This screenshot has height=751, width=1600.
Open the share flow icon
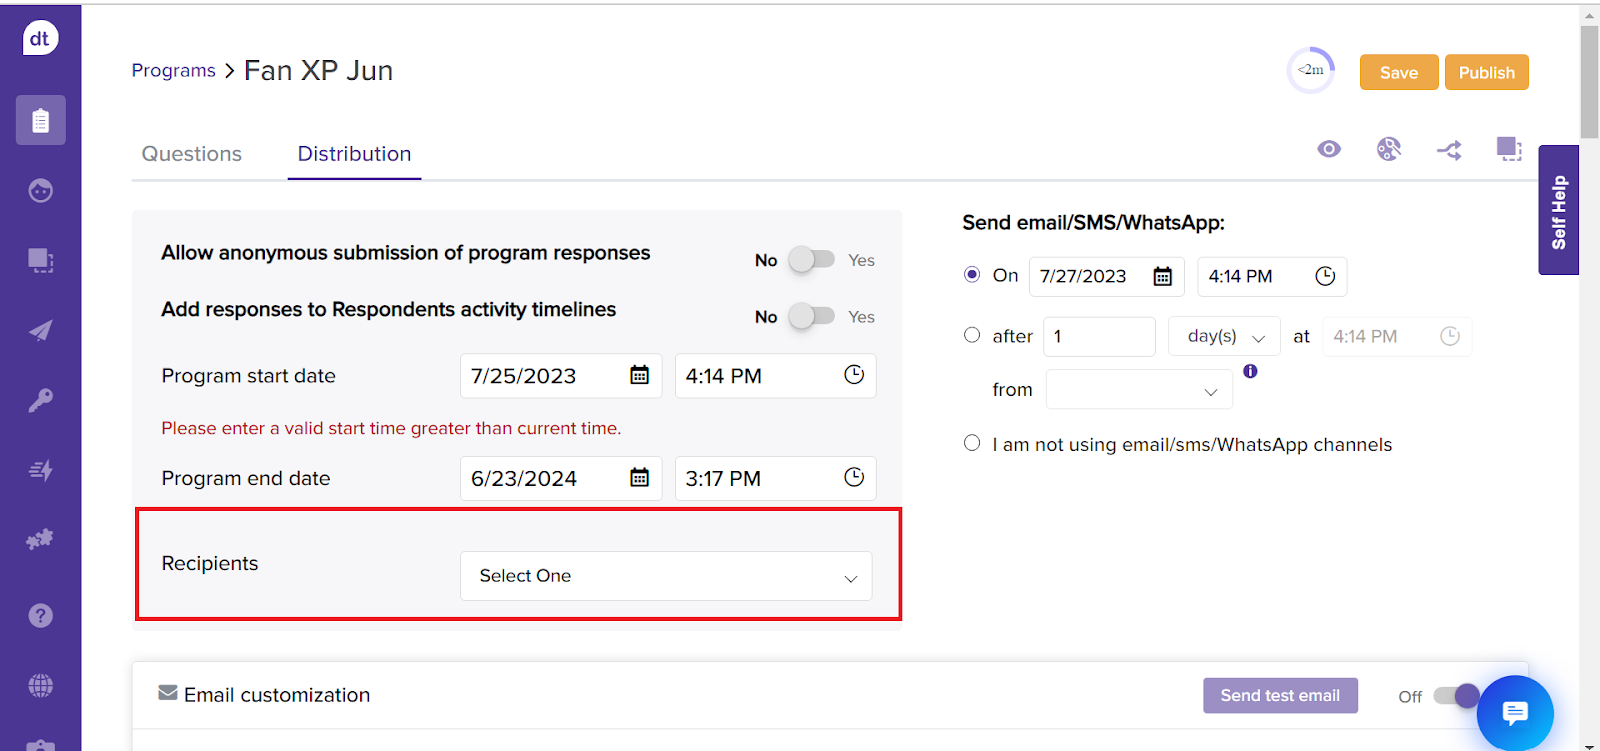pos(1449,150)
